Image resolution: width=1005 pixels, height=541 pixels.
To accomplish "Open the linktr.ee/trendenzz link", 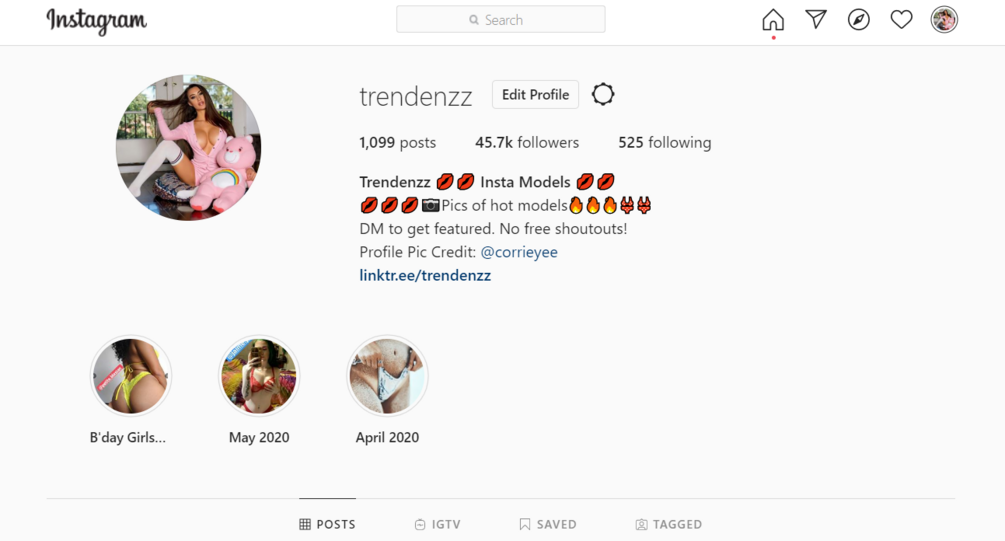I will coord(425,276).
